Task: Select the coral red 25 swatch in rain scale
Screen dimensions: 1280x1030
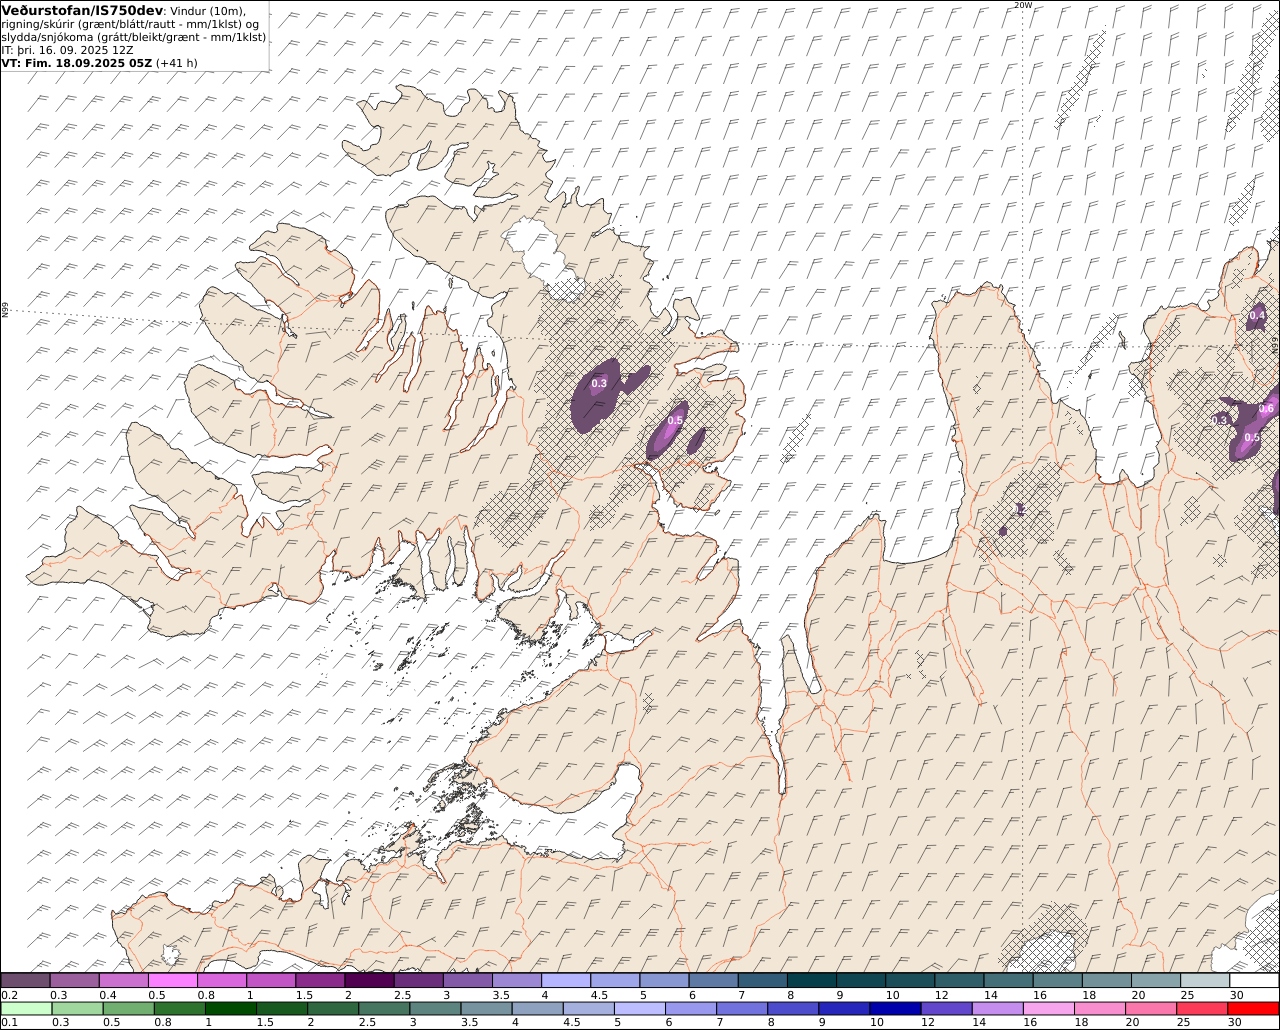Action: (1200, 1008)
